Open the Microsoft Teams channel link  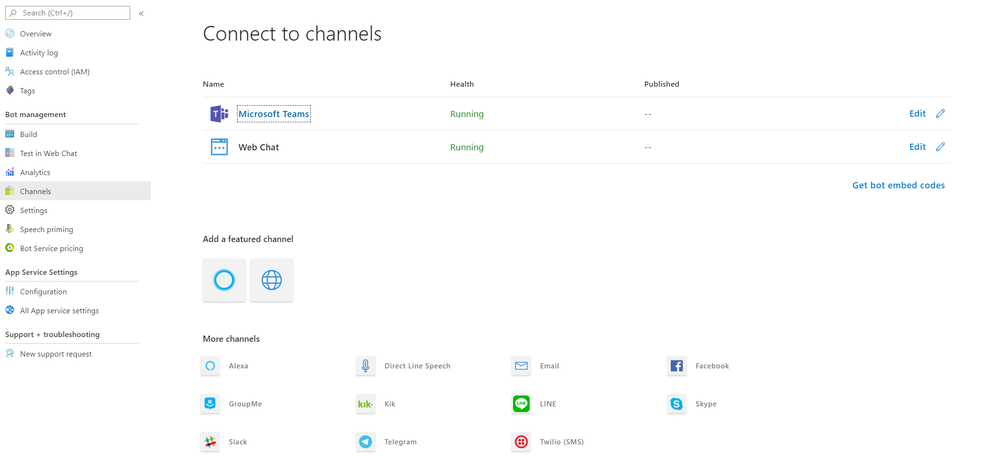(x=274, y=114)
